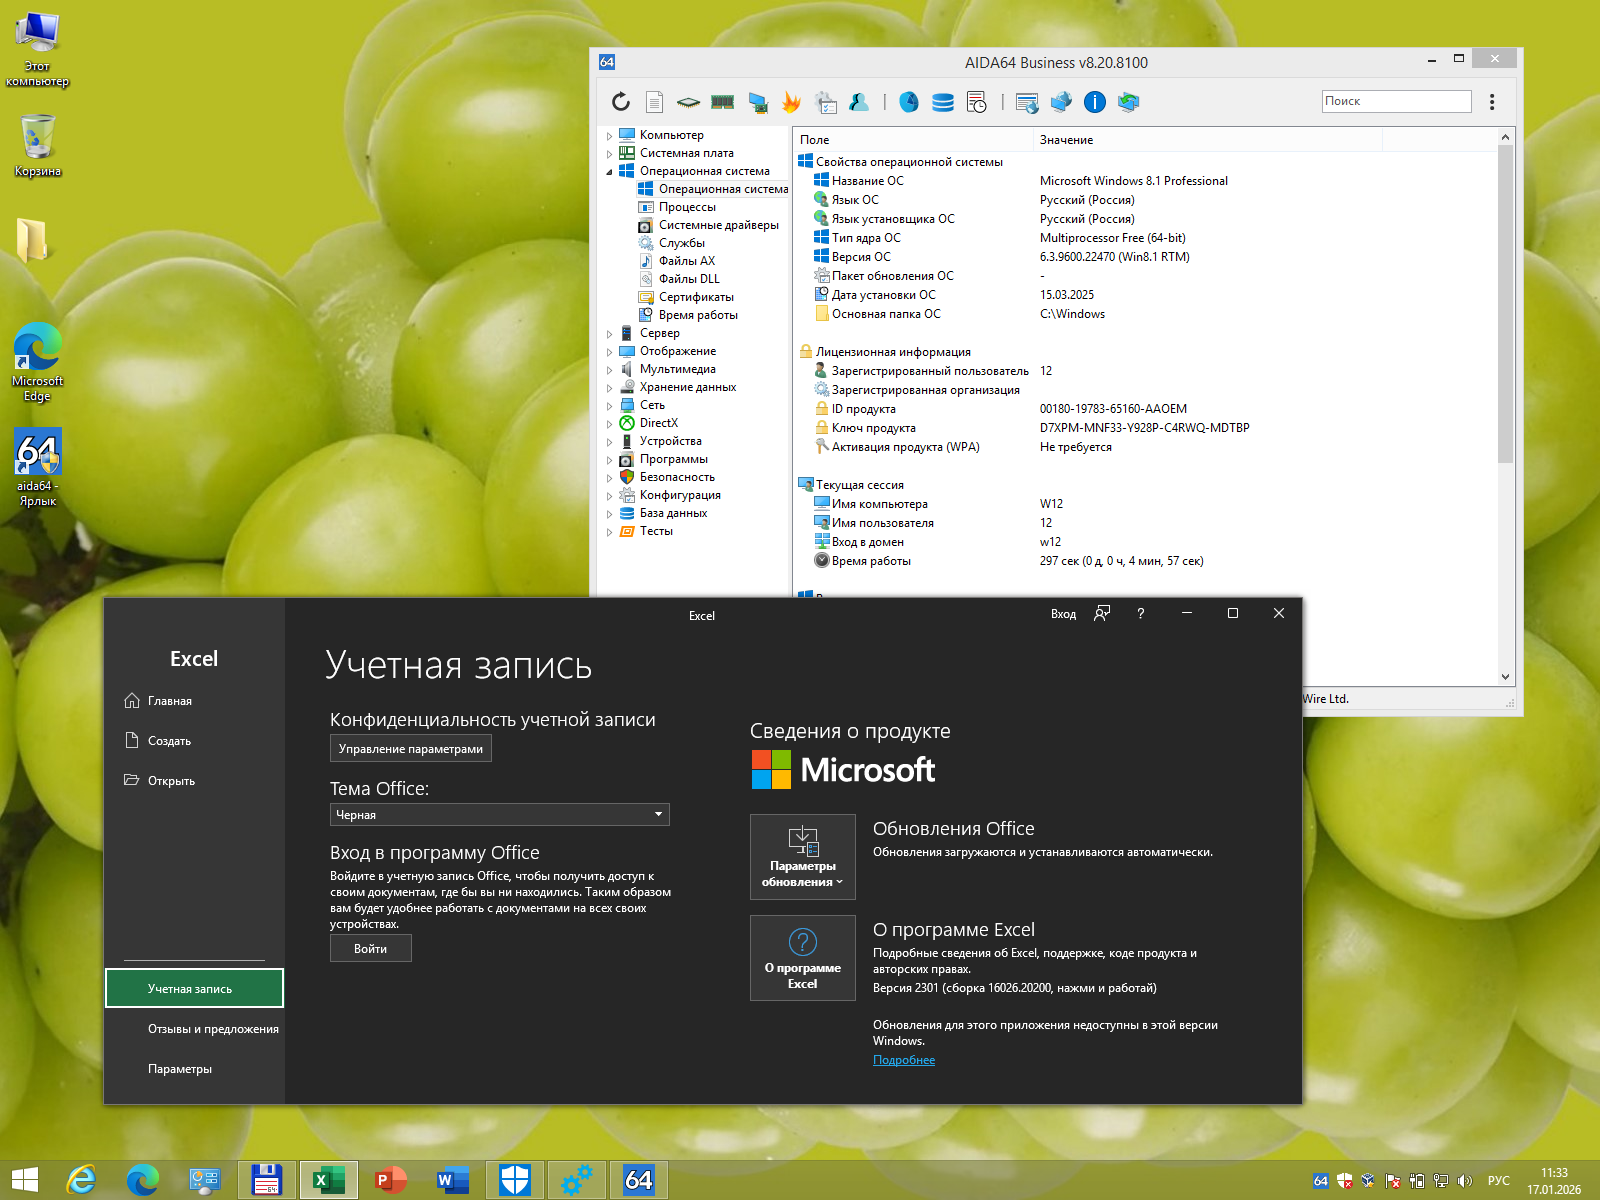
Task: Expand the Параметры обновления dropdown button
Action: pyautogui.click(x=802, y=857)
